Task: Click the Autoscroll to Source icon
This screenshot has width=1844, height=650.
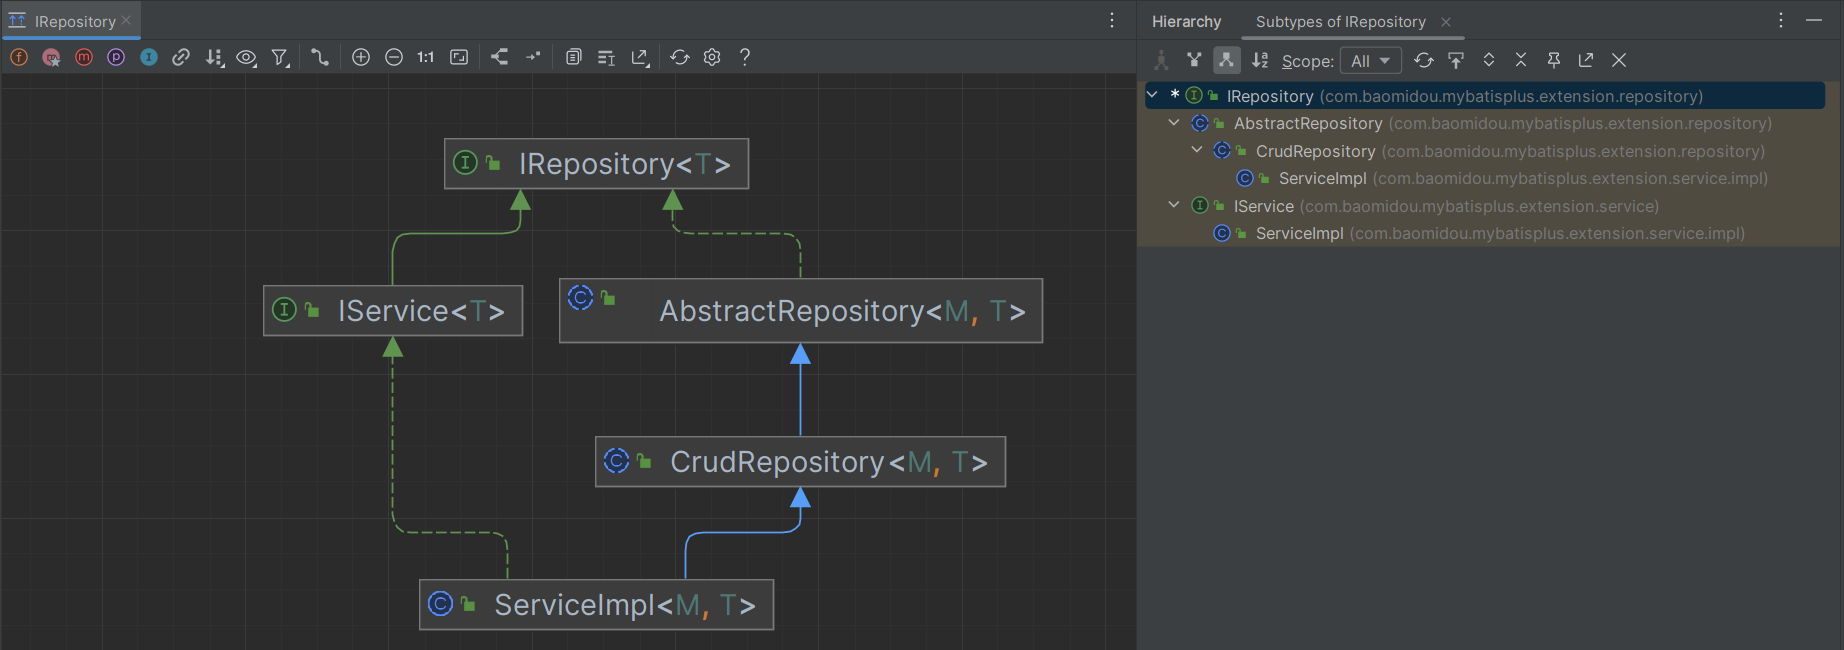Action: pyautogui.click(x=1456, y=60)
